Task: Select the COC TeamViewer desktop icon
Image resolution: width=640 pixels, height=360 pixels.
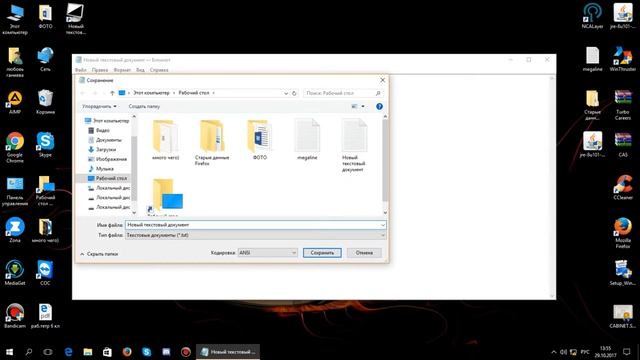Action: 45,273
